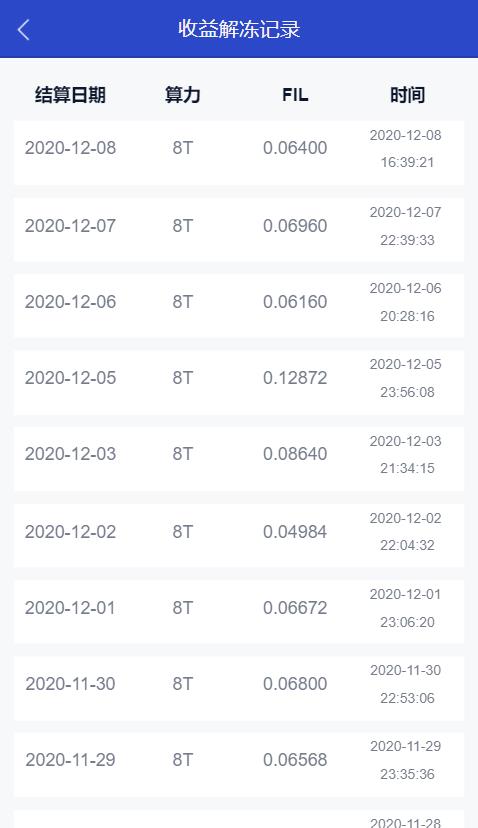
Task: Open the 2020-11-29 record row
Action: coord(239,764)
